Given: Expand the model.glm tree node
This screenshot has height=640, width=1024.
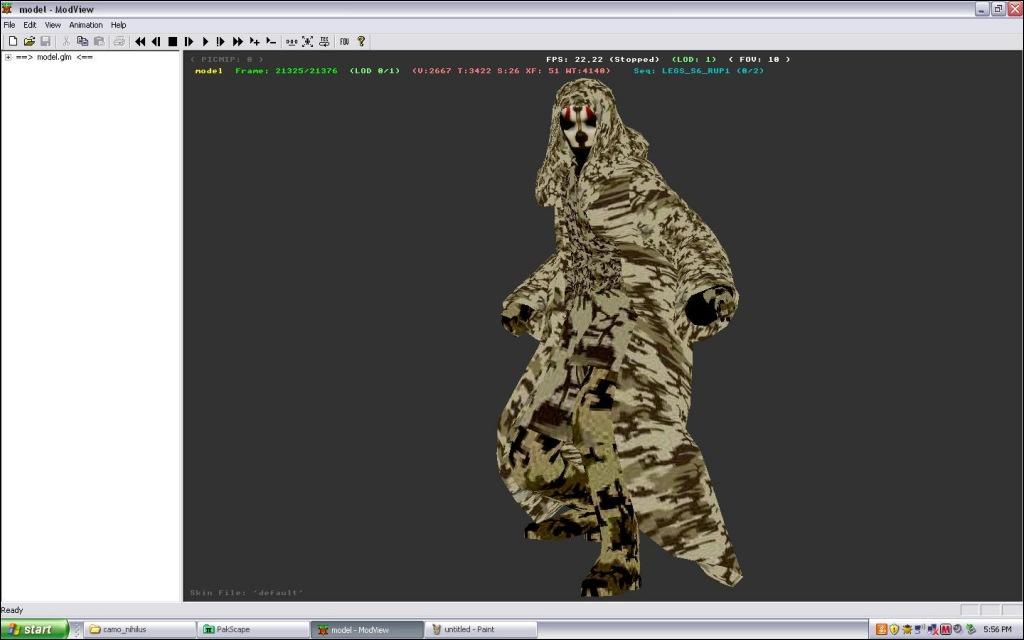Looking at the screenshot, I should tap(8, 57).
